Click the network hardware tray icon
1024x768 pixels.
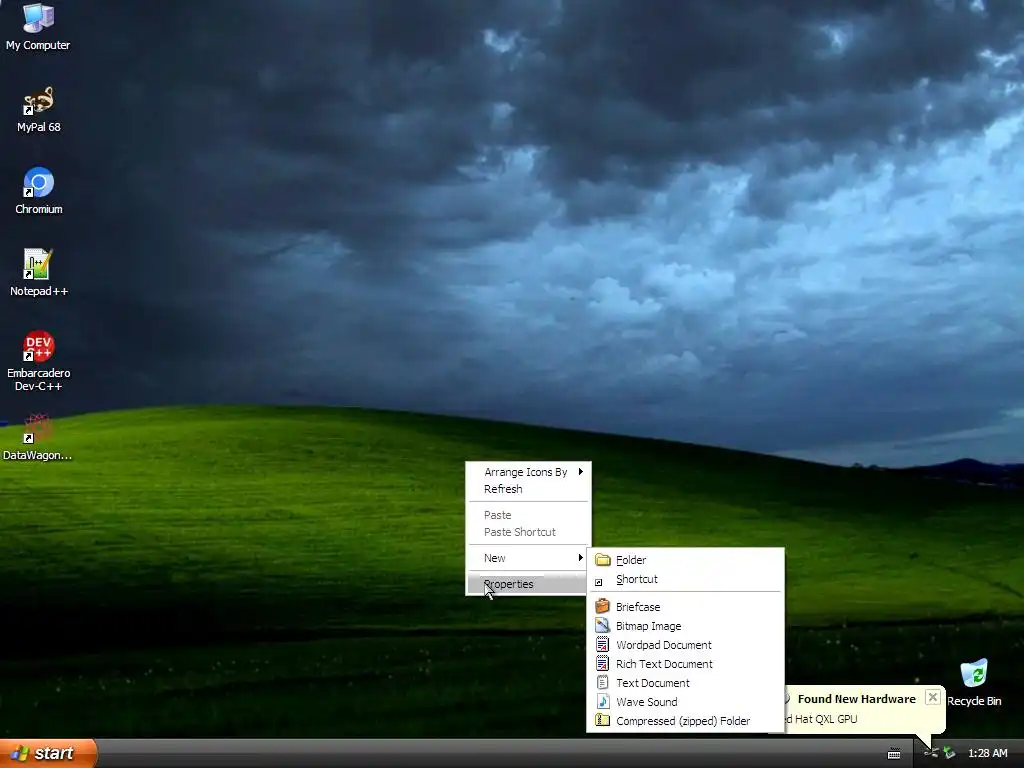932,753
